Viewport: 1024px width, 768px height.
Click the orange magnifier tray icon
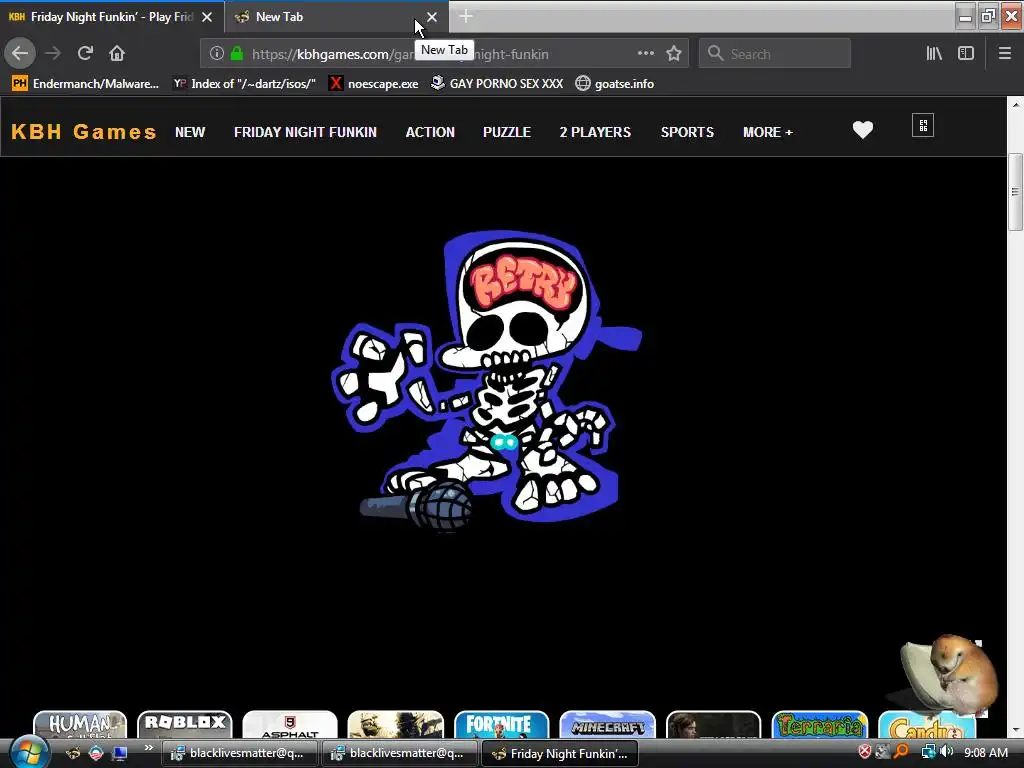click(901, 752)
